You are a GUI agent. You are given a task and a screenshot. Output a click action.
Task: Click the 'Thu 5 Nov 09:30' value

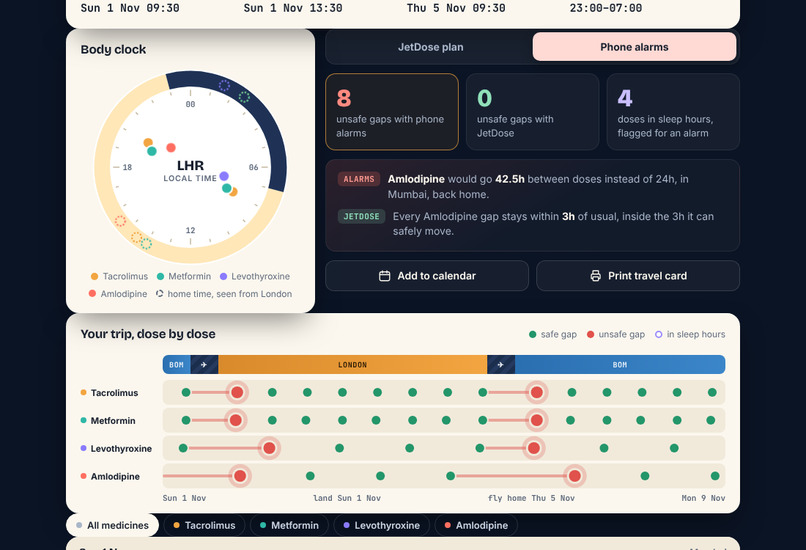point(456,8)
